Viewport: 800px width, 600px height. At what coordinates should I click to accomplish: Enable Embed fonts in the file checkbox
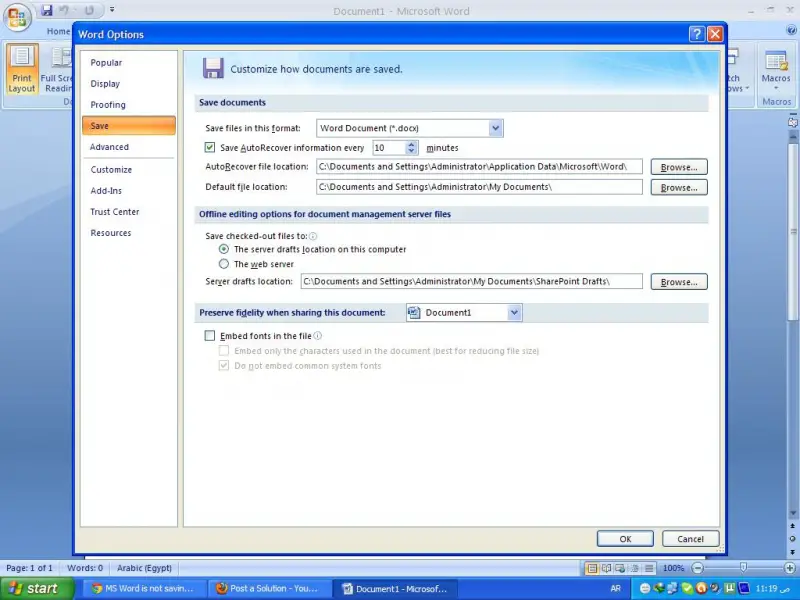pyautogui.click(x=210, y=336)
